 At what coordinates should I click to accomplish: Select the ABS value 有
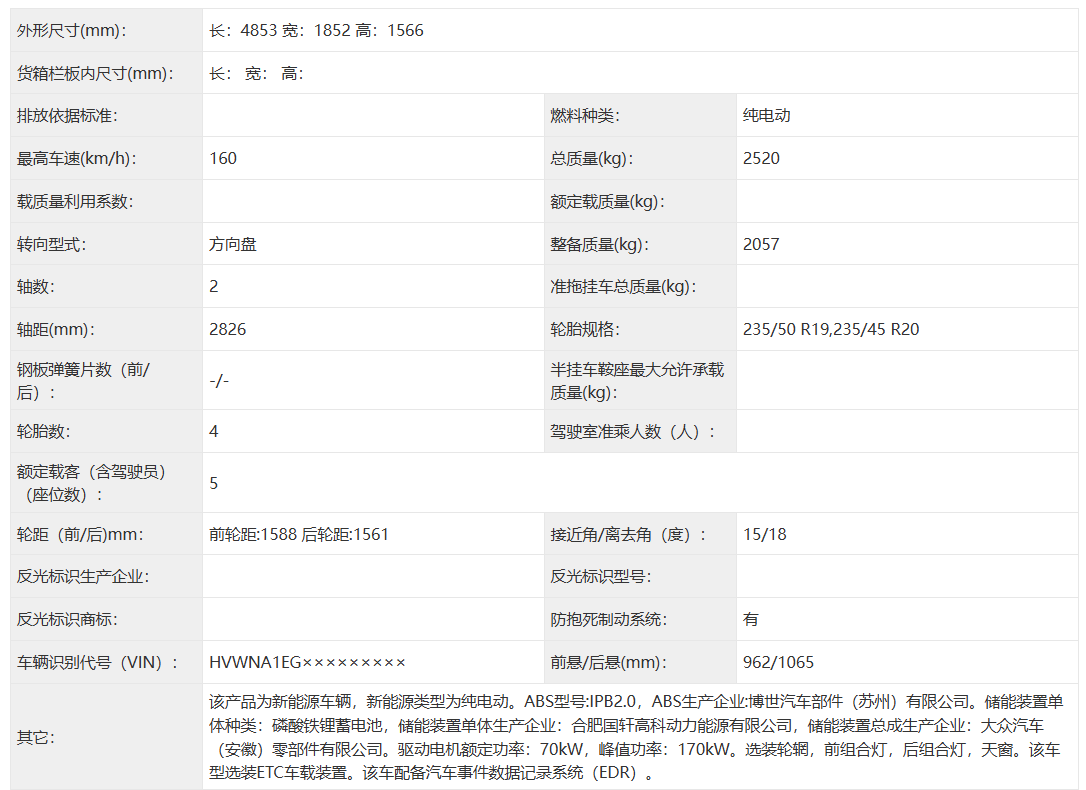(751, 619)
